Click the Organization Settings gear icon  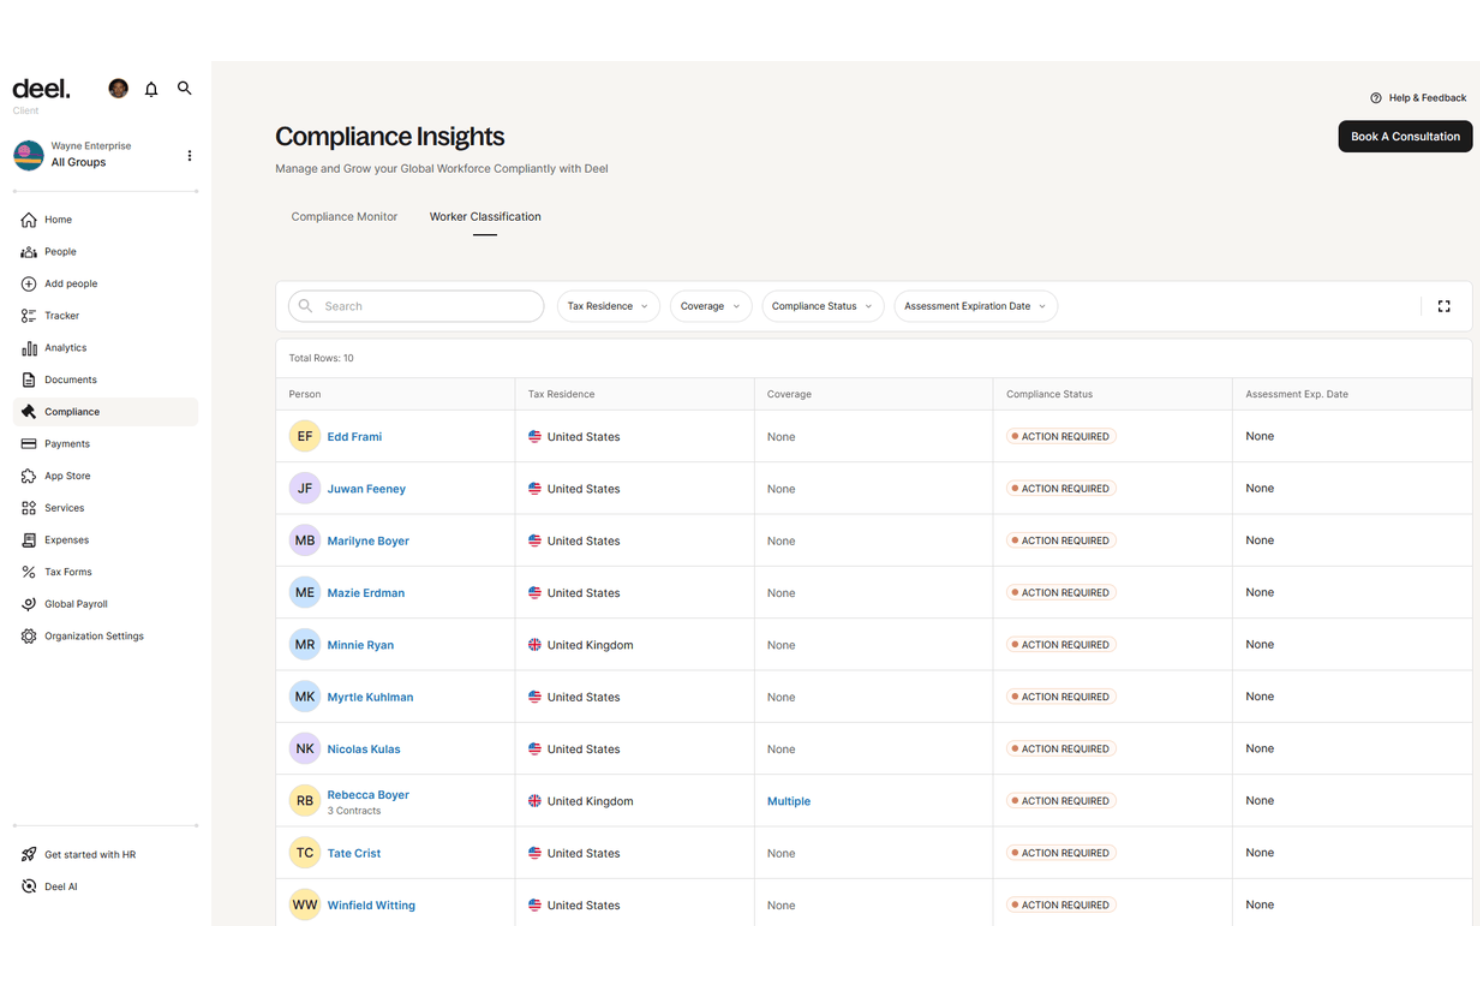tap(29, 636)
